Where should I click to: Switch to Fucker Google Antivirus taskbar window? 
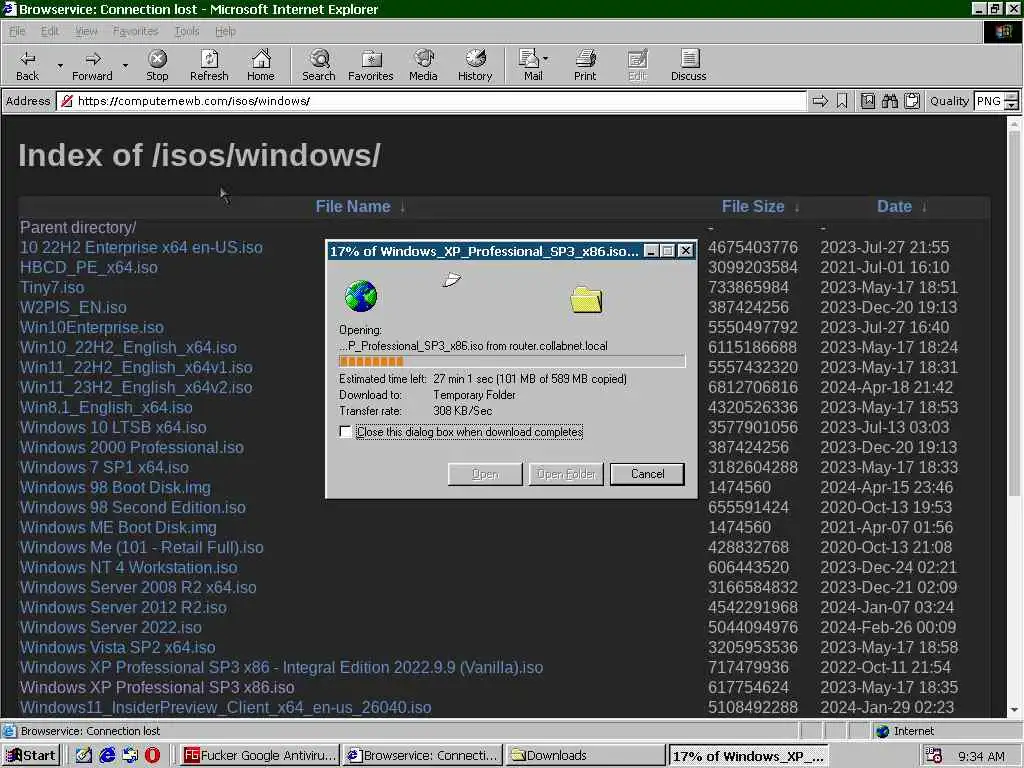point(259,756)
